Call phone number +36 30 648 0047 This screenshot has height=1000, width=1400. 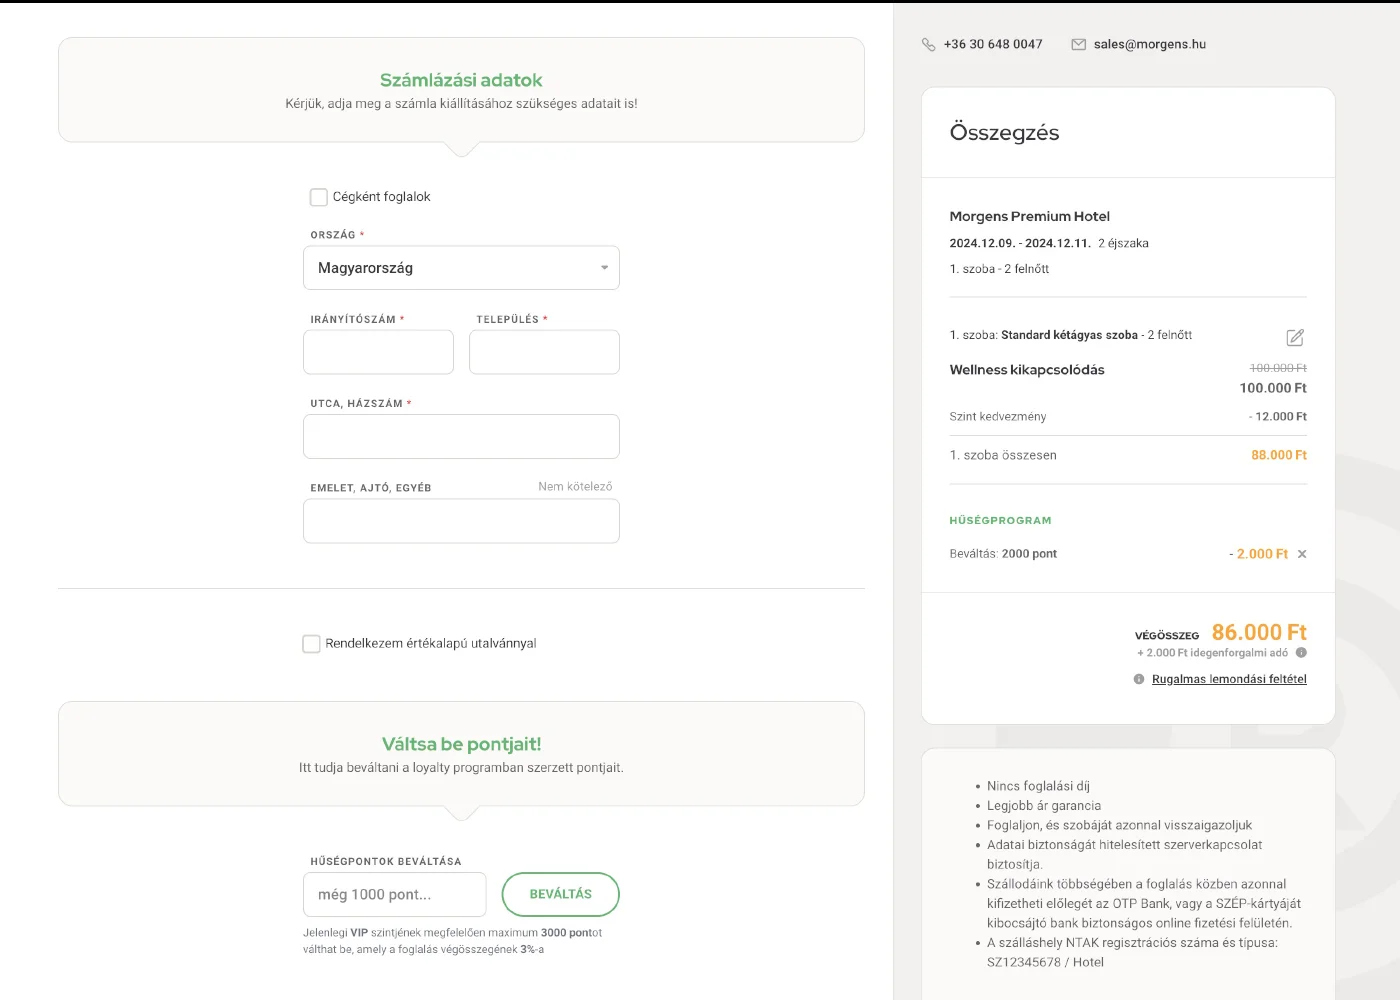click(993, 44)
